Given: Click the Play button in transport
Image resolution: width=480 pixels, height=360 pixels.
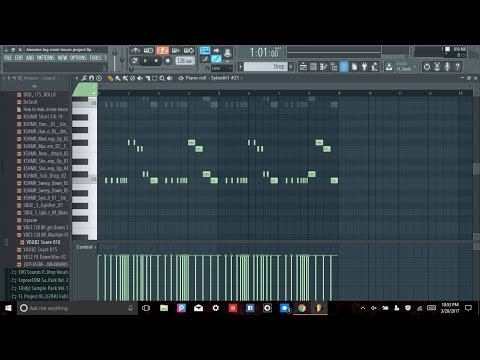Looking at the screenshot, I should point(145,61).
